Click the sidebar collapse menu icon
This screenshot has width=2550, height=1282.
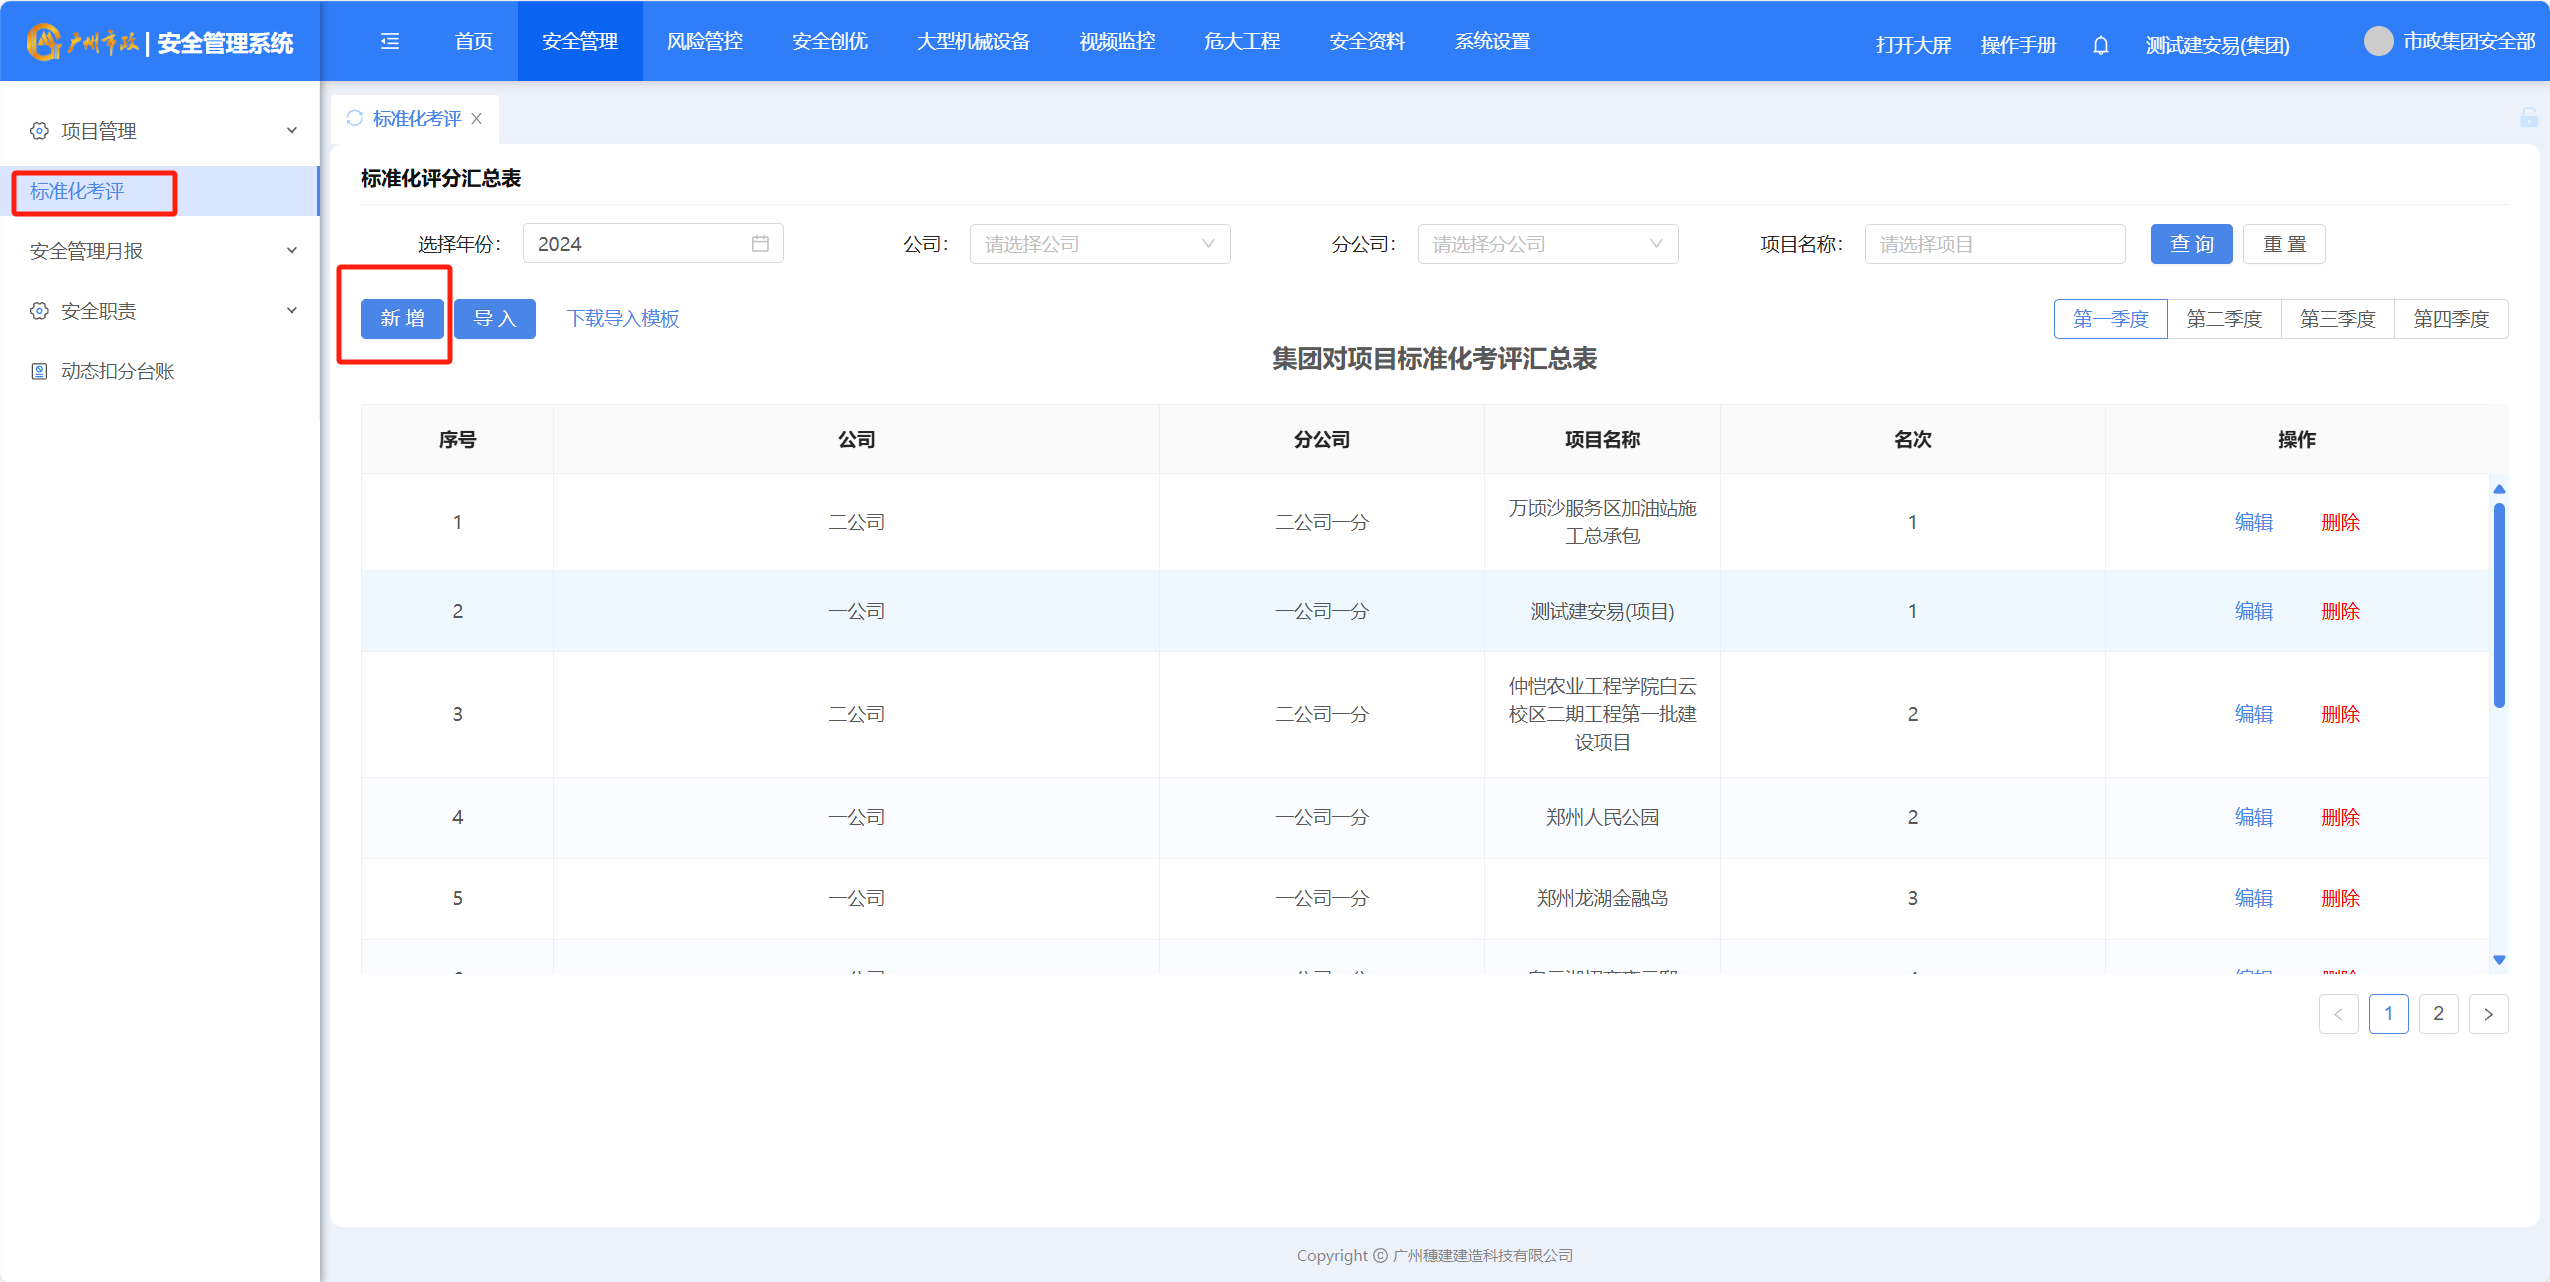click(390, 41)
